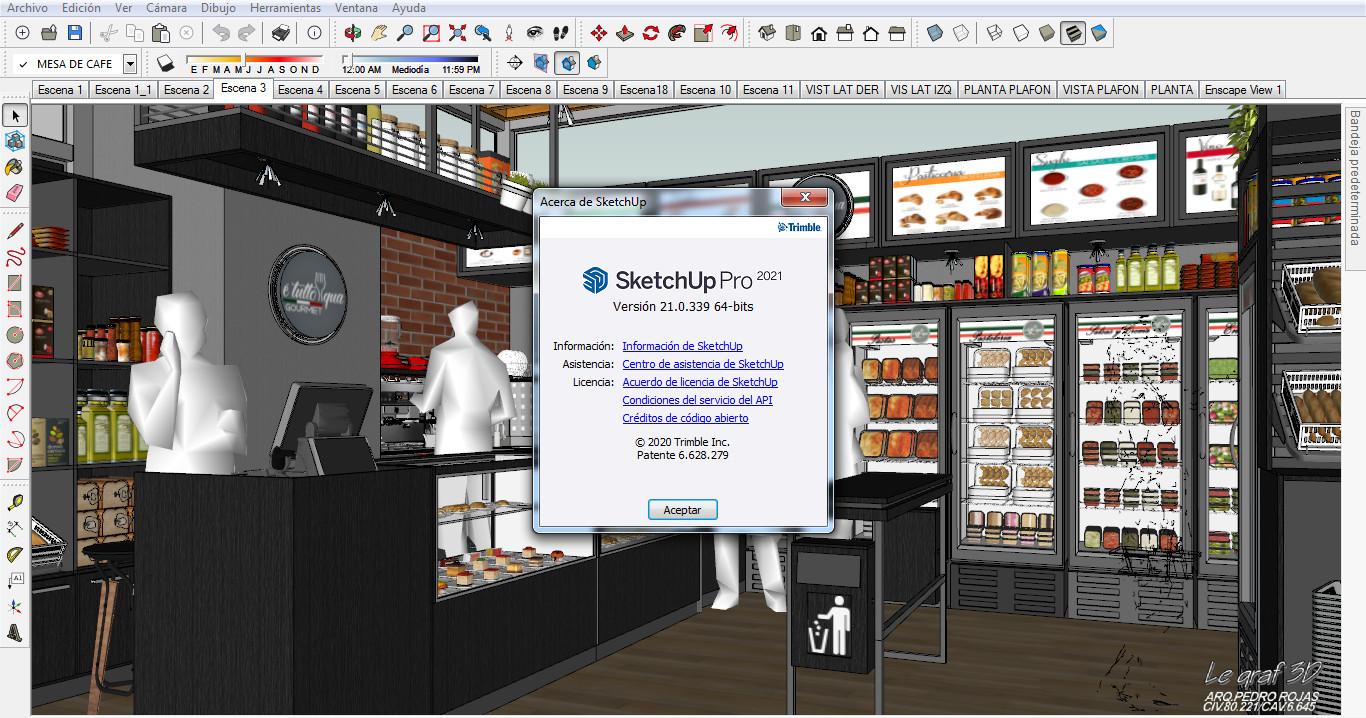Screen dimensions: 1366x718
Task: Open the Cámara menu
Action: 166,8
